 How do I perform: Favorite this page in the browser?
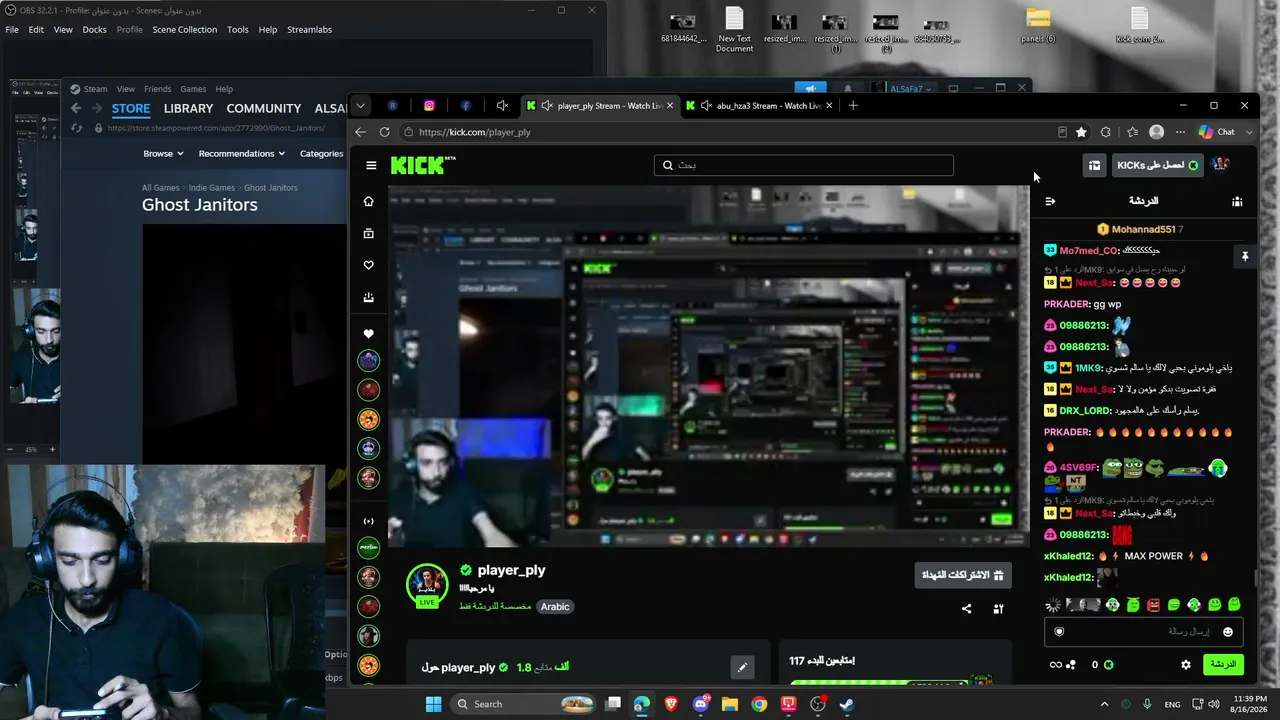(x=1081, y=132)
